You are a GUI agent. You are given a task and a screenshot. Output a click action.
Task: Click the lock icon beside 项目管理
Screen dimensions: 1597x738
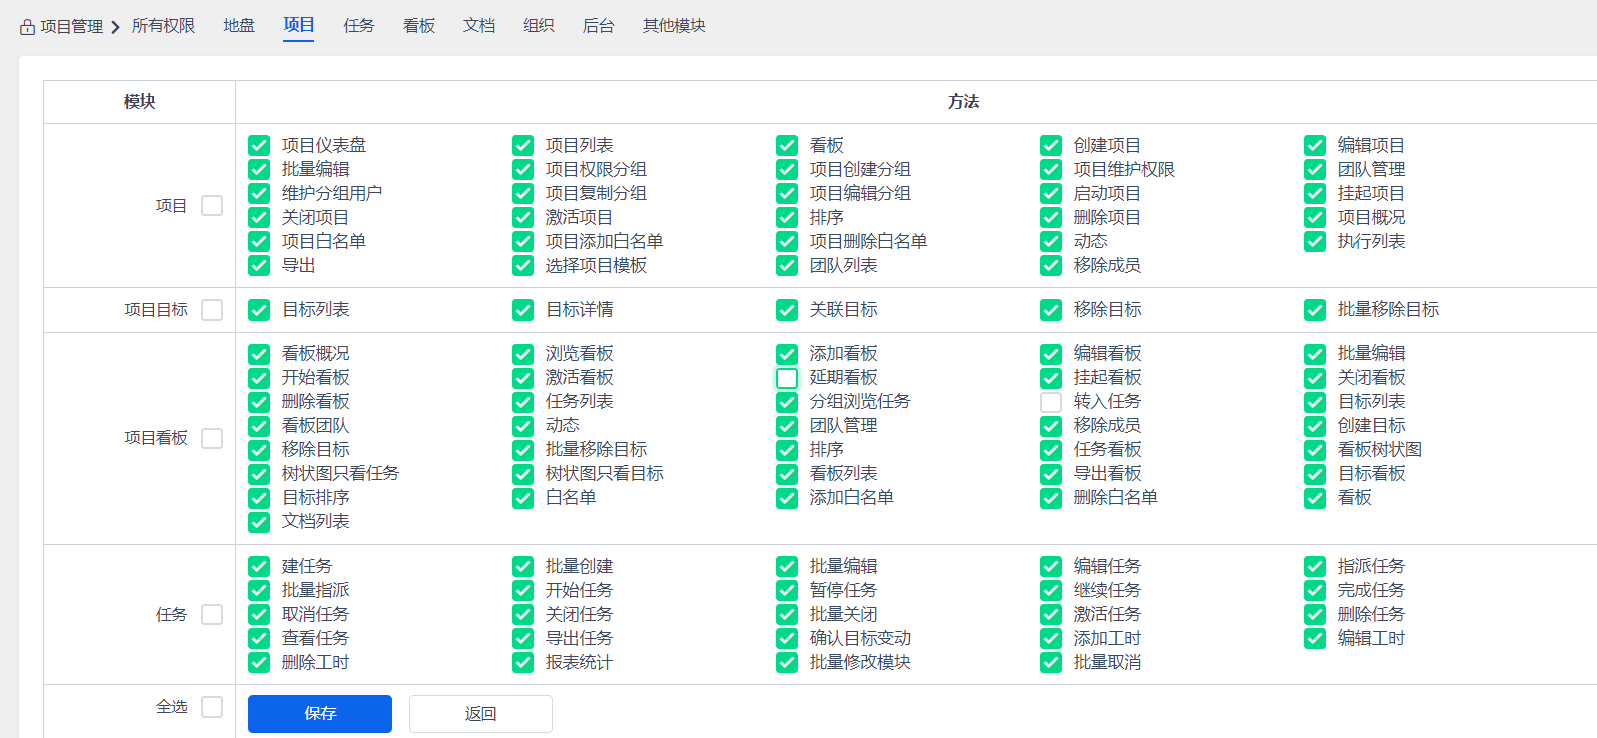click(28, 27)
